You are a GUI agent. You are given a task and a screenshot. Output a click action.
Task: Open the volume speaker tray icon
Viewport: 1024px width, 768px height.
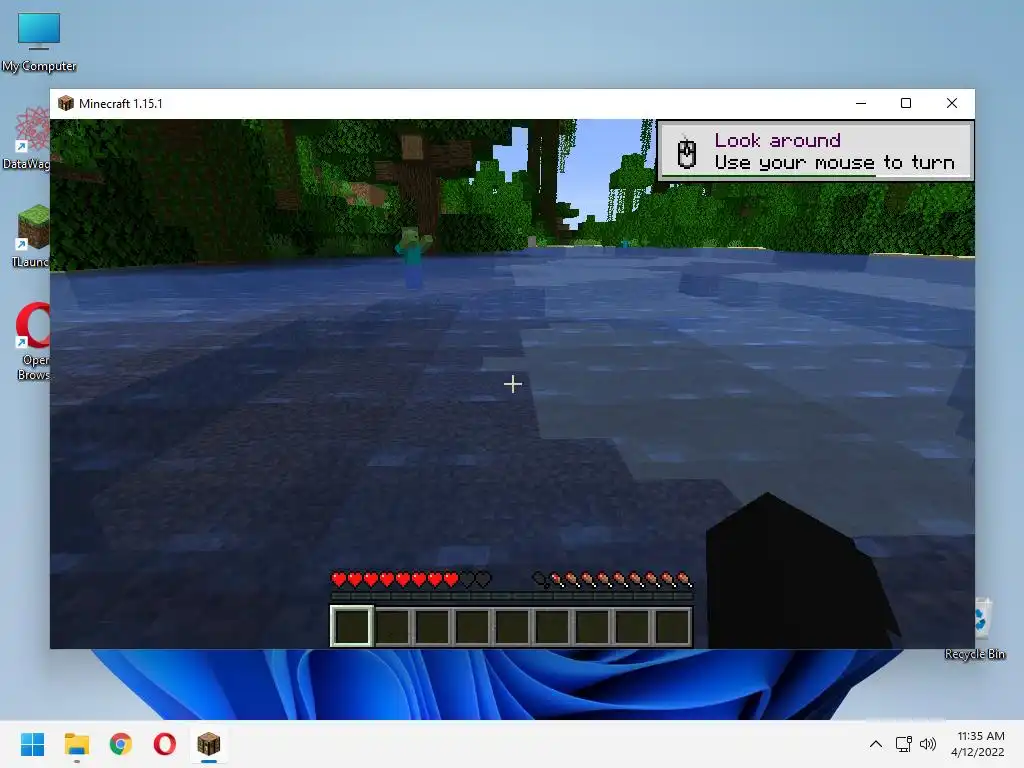(927, 744)
